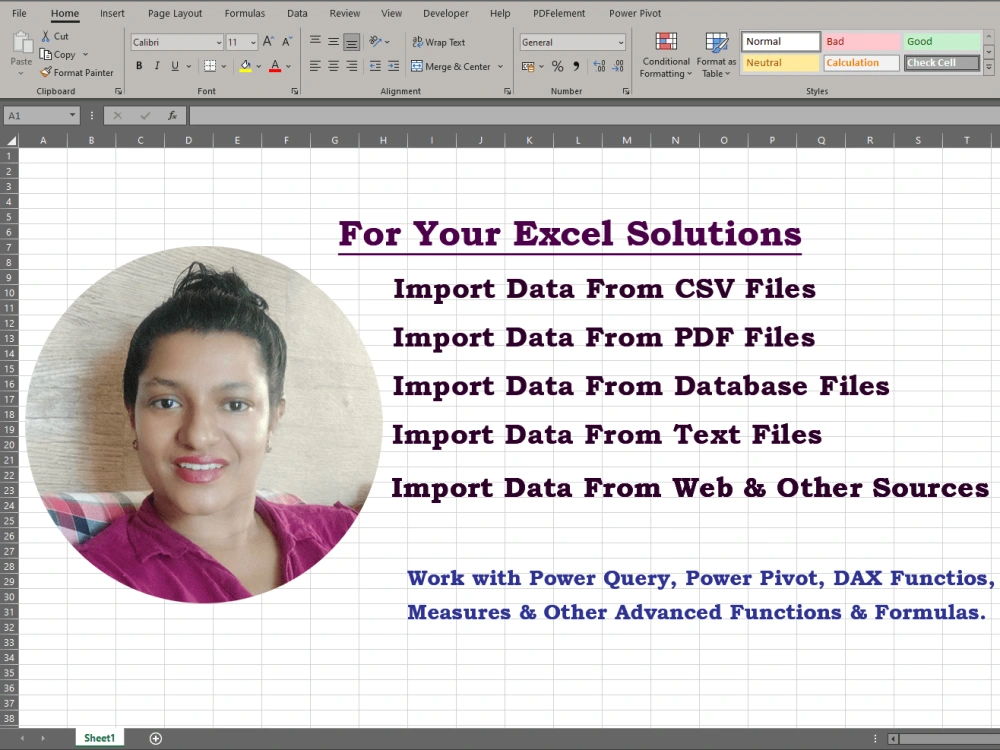Screen dimensions: 1000x750
Task: Increase the indent
Action: [x=393, y=66]
